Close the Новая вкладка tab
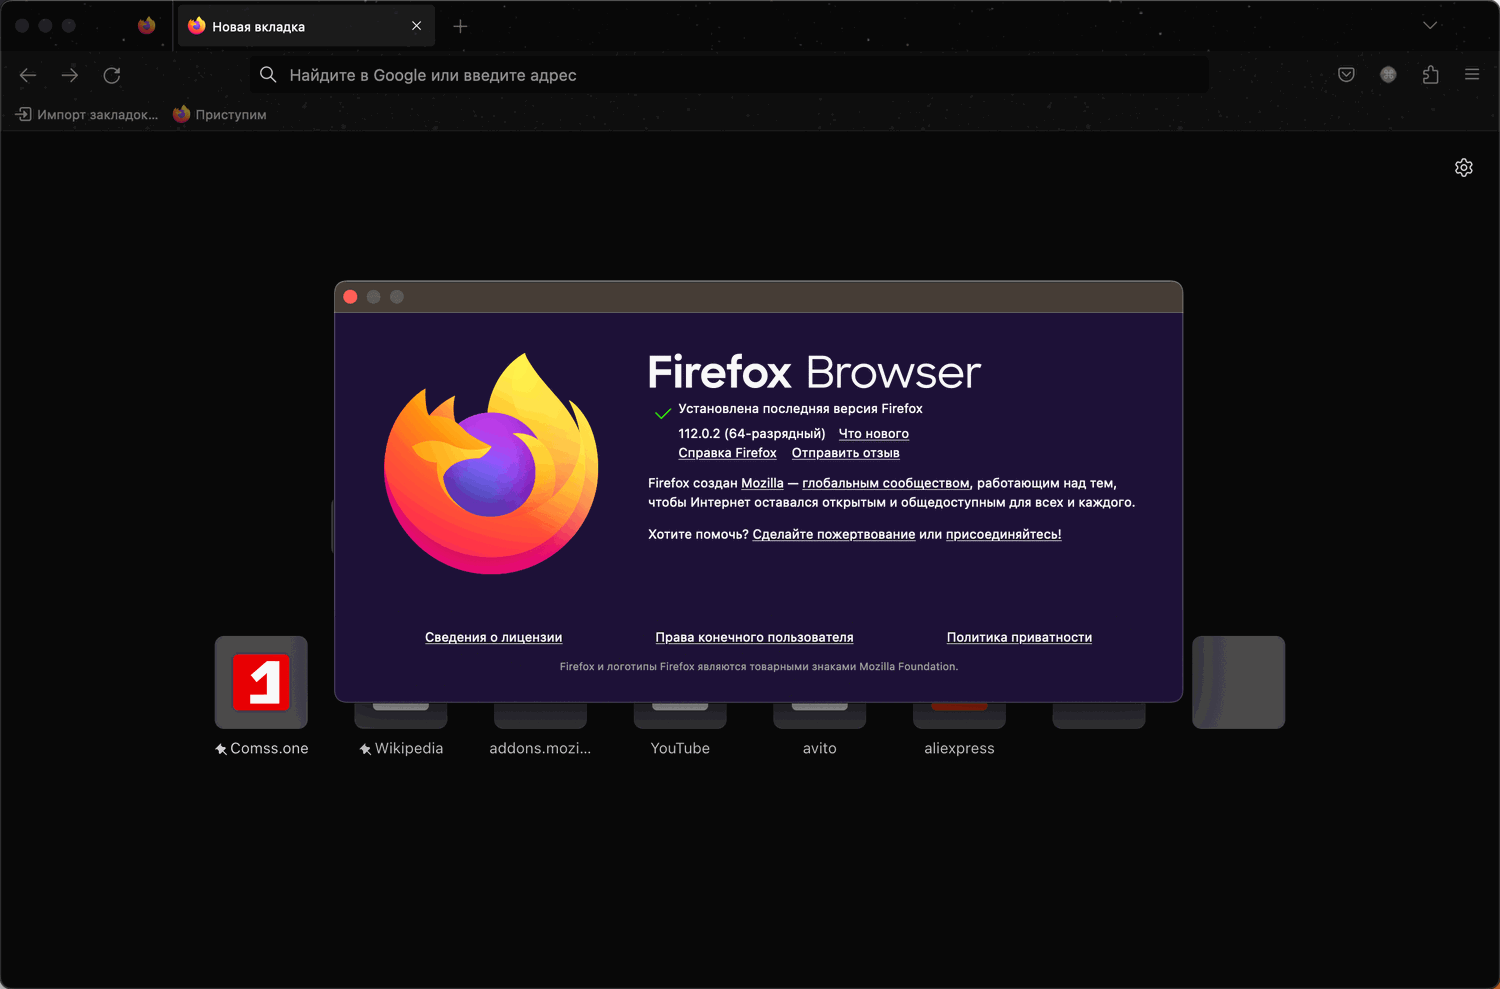Viewport: 1500px width, 989px height. [416, 26]
